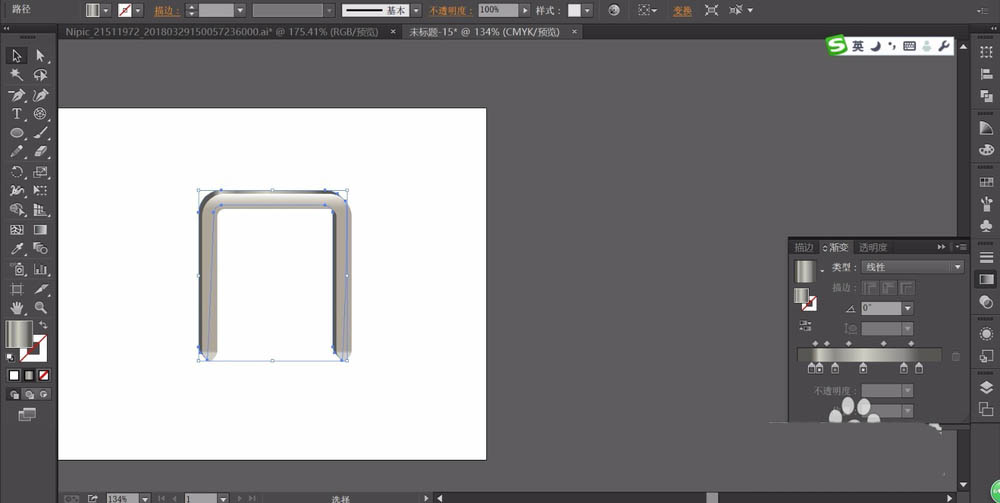Open the graphic style (样式) dropdown
The width and height of the screenshot is (1000, 503).
[x=587, y=10]
